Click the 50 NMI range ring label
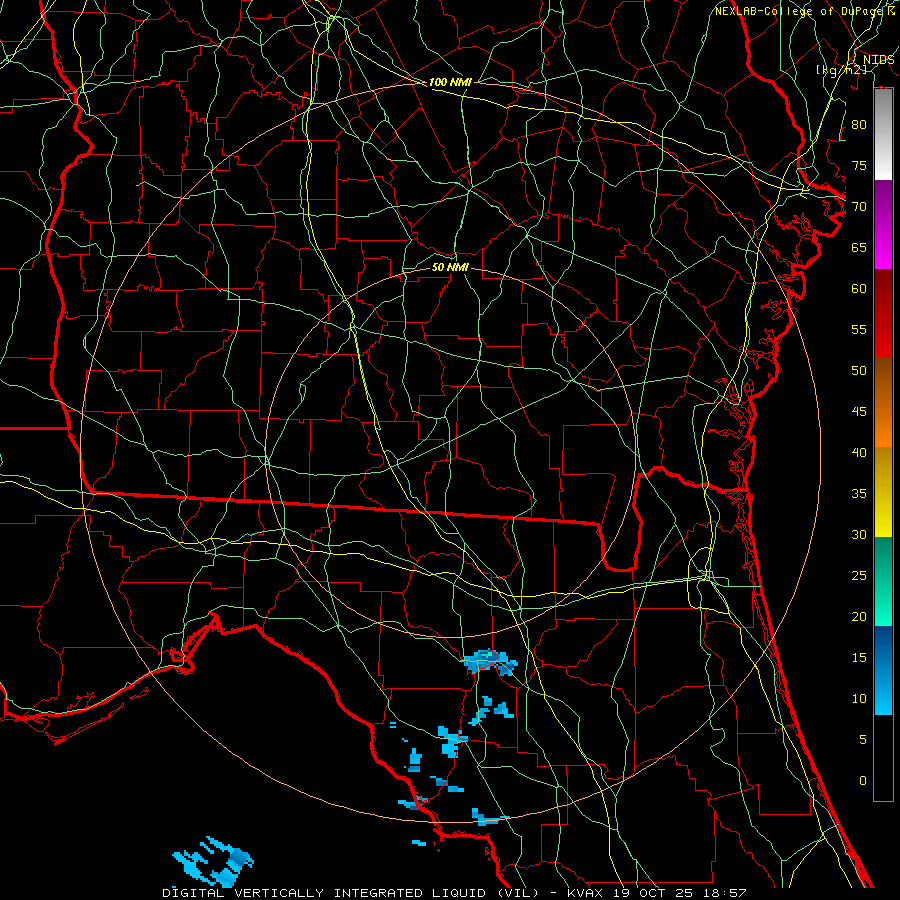The image size is (900, 900). click(450, 267)
